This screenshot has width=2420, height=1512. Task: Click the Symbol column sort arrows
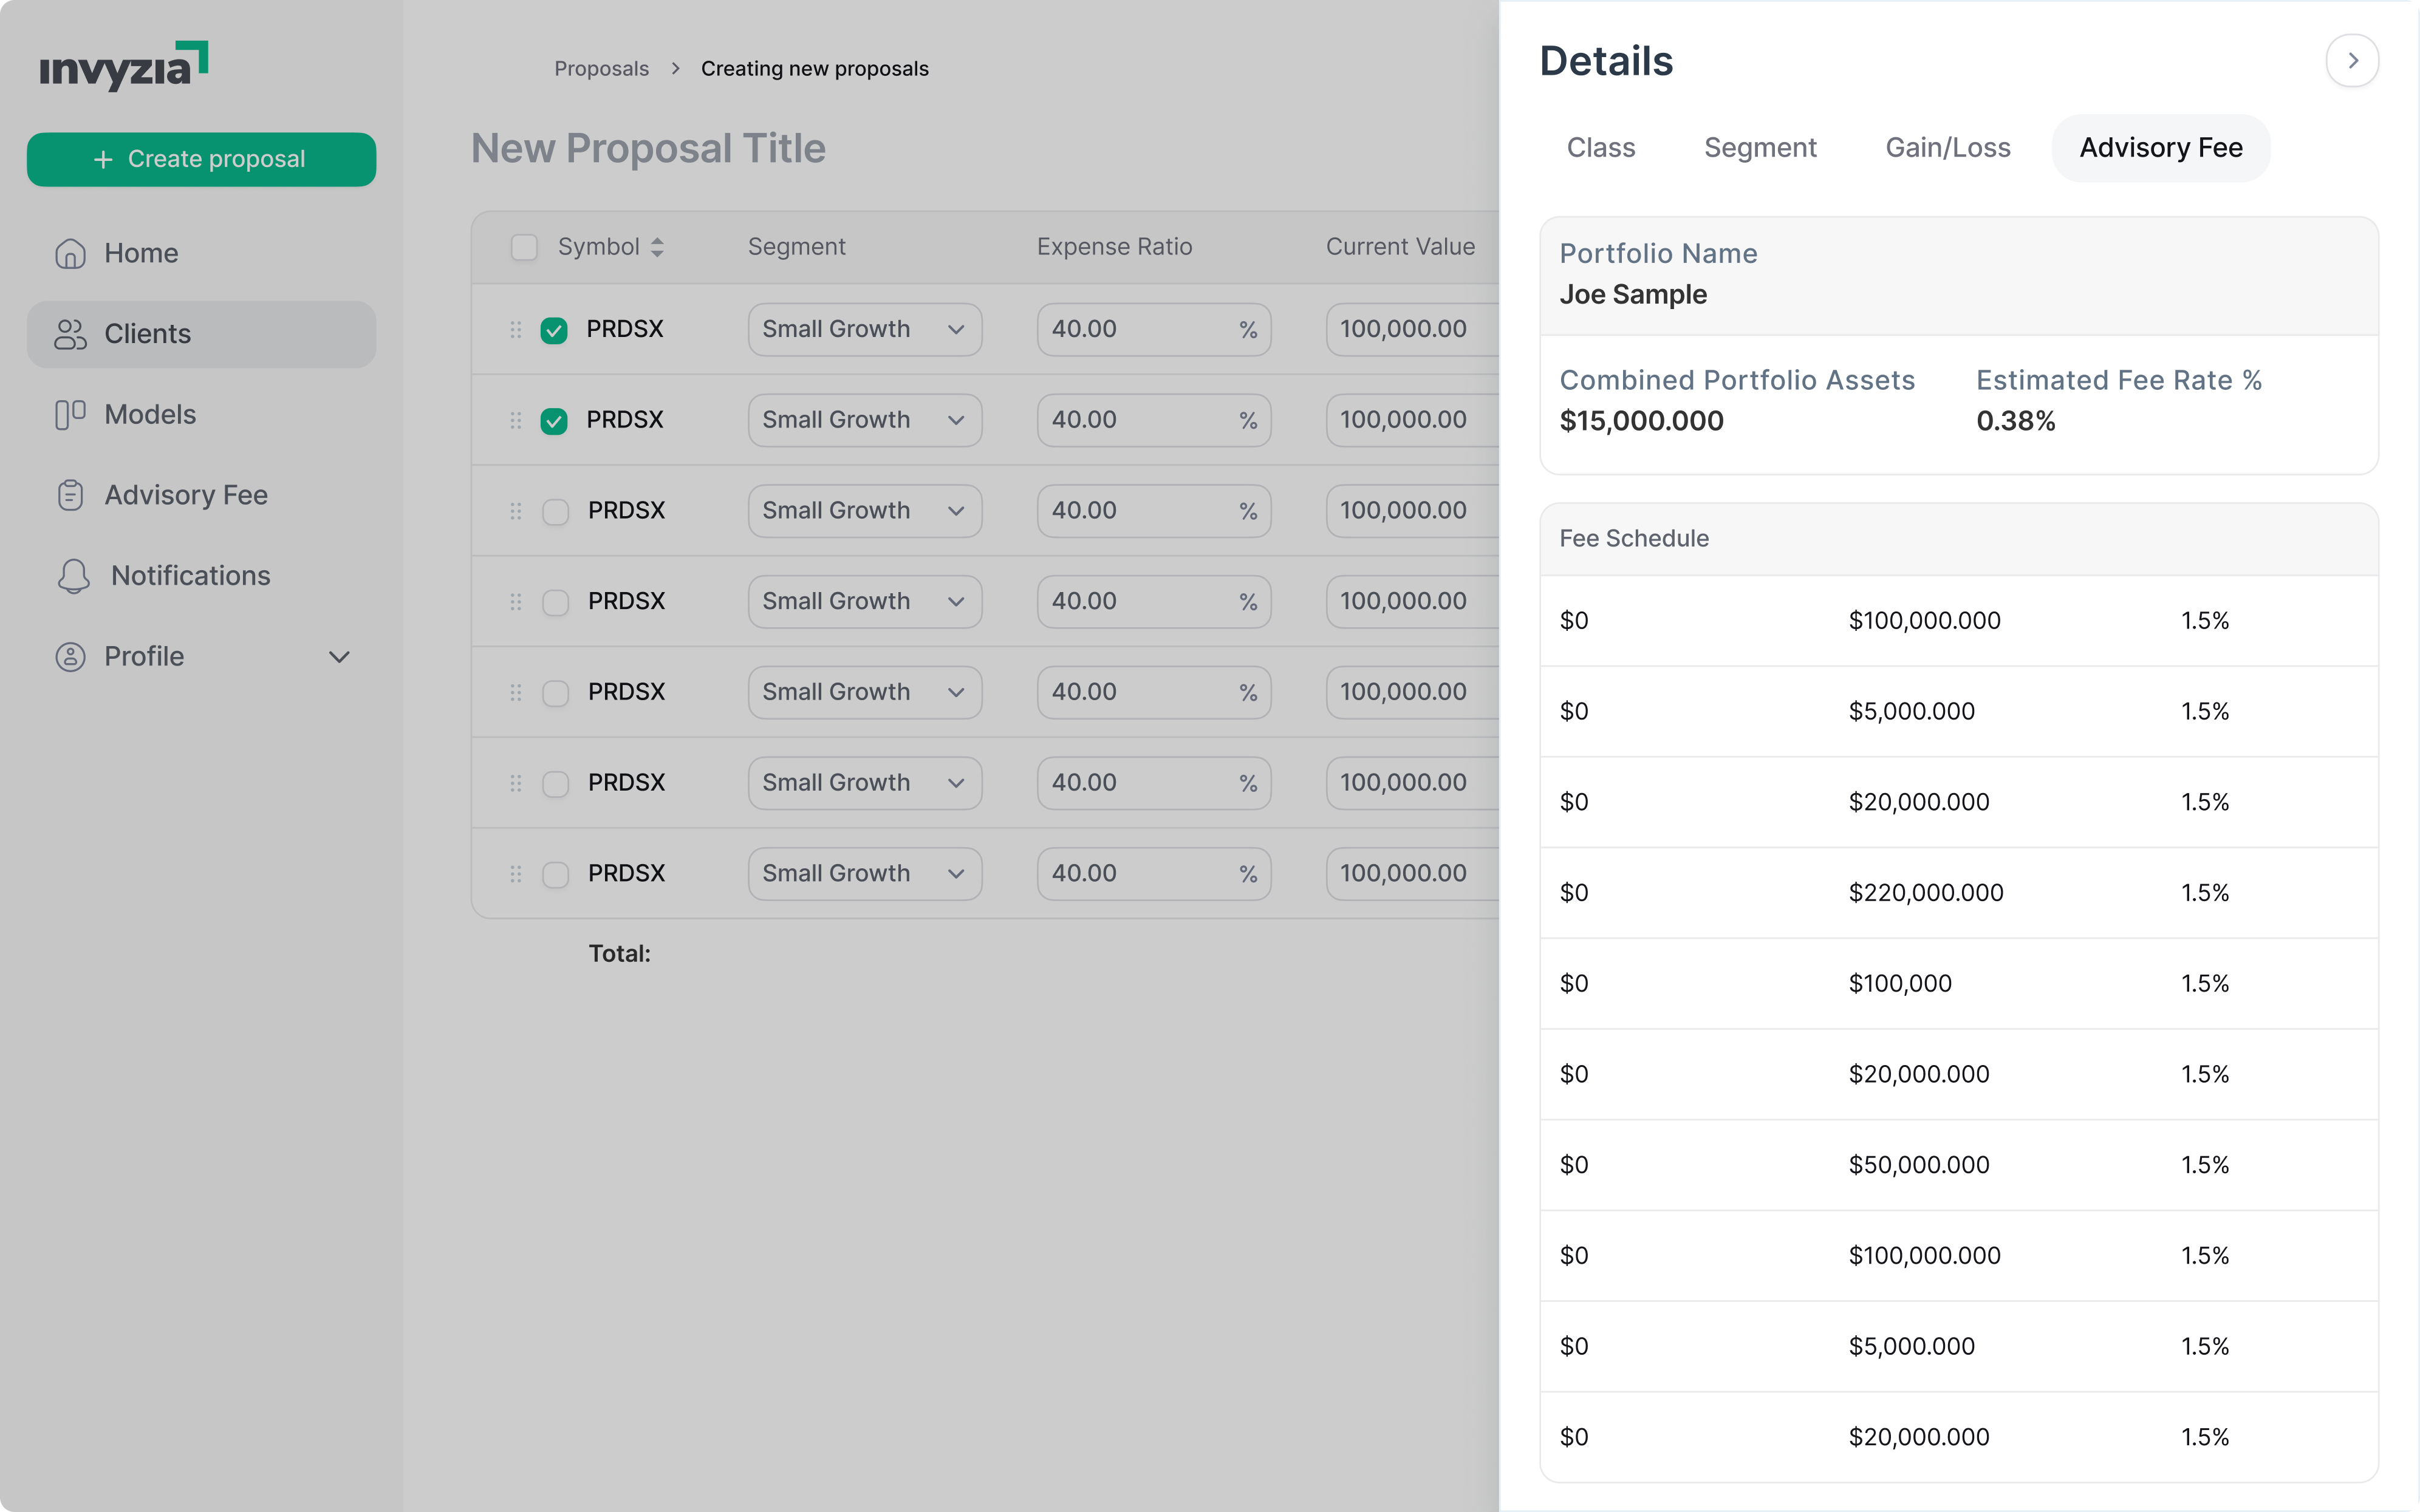click(x=657, y=247)
